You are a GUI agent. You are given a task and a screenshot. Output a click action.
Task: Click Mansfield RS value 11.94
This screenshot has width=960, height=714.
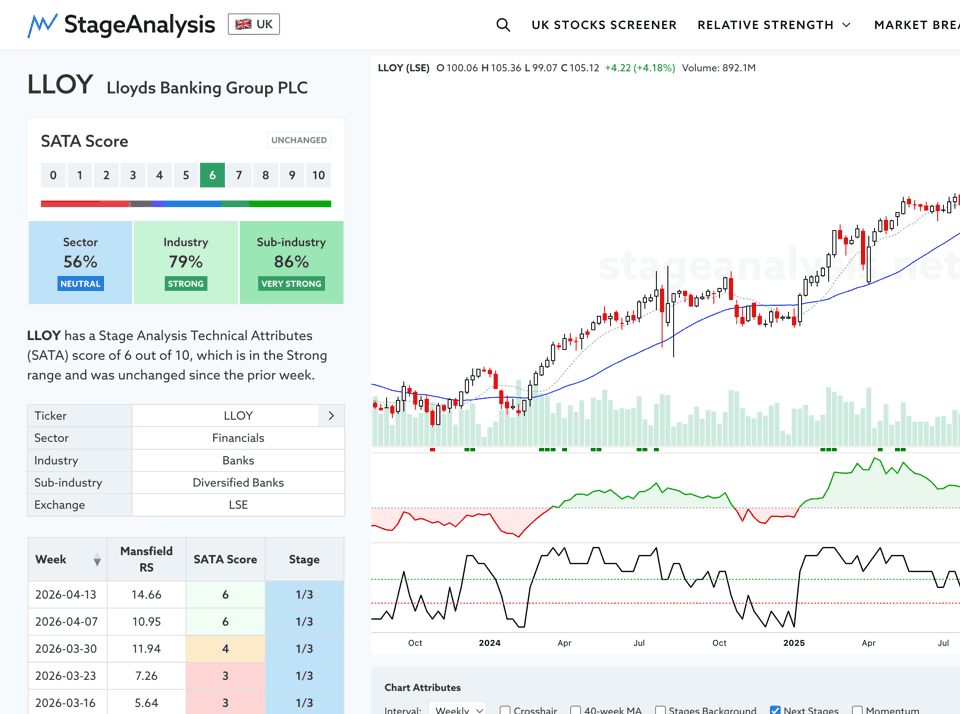click(x=146, y=648)
